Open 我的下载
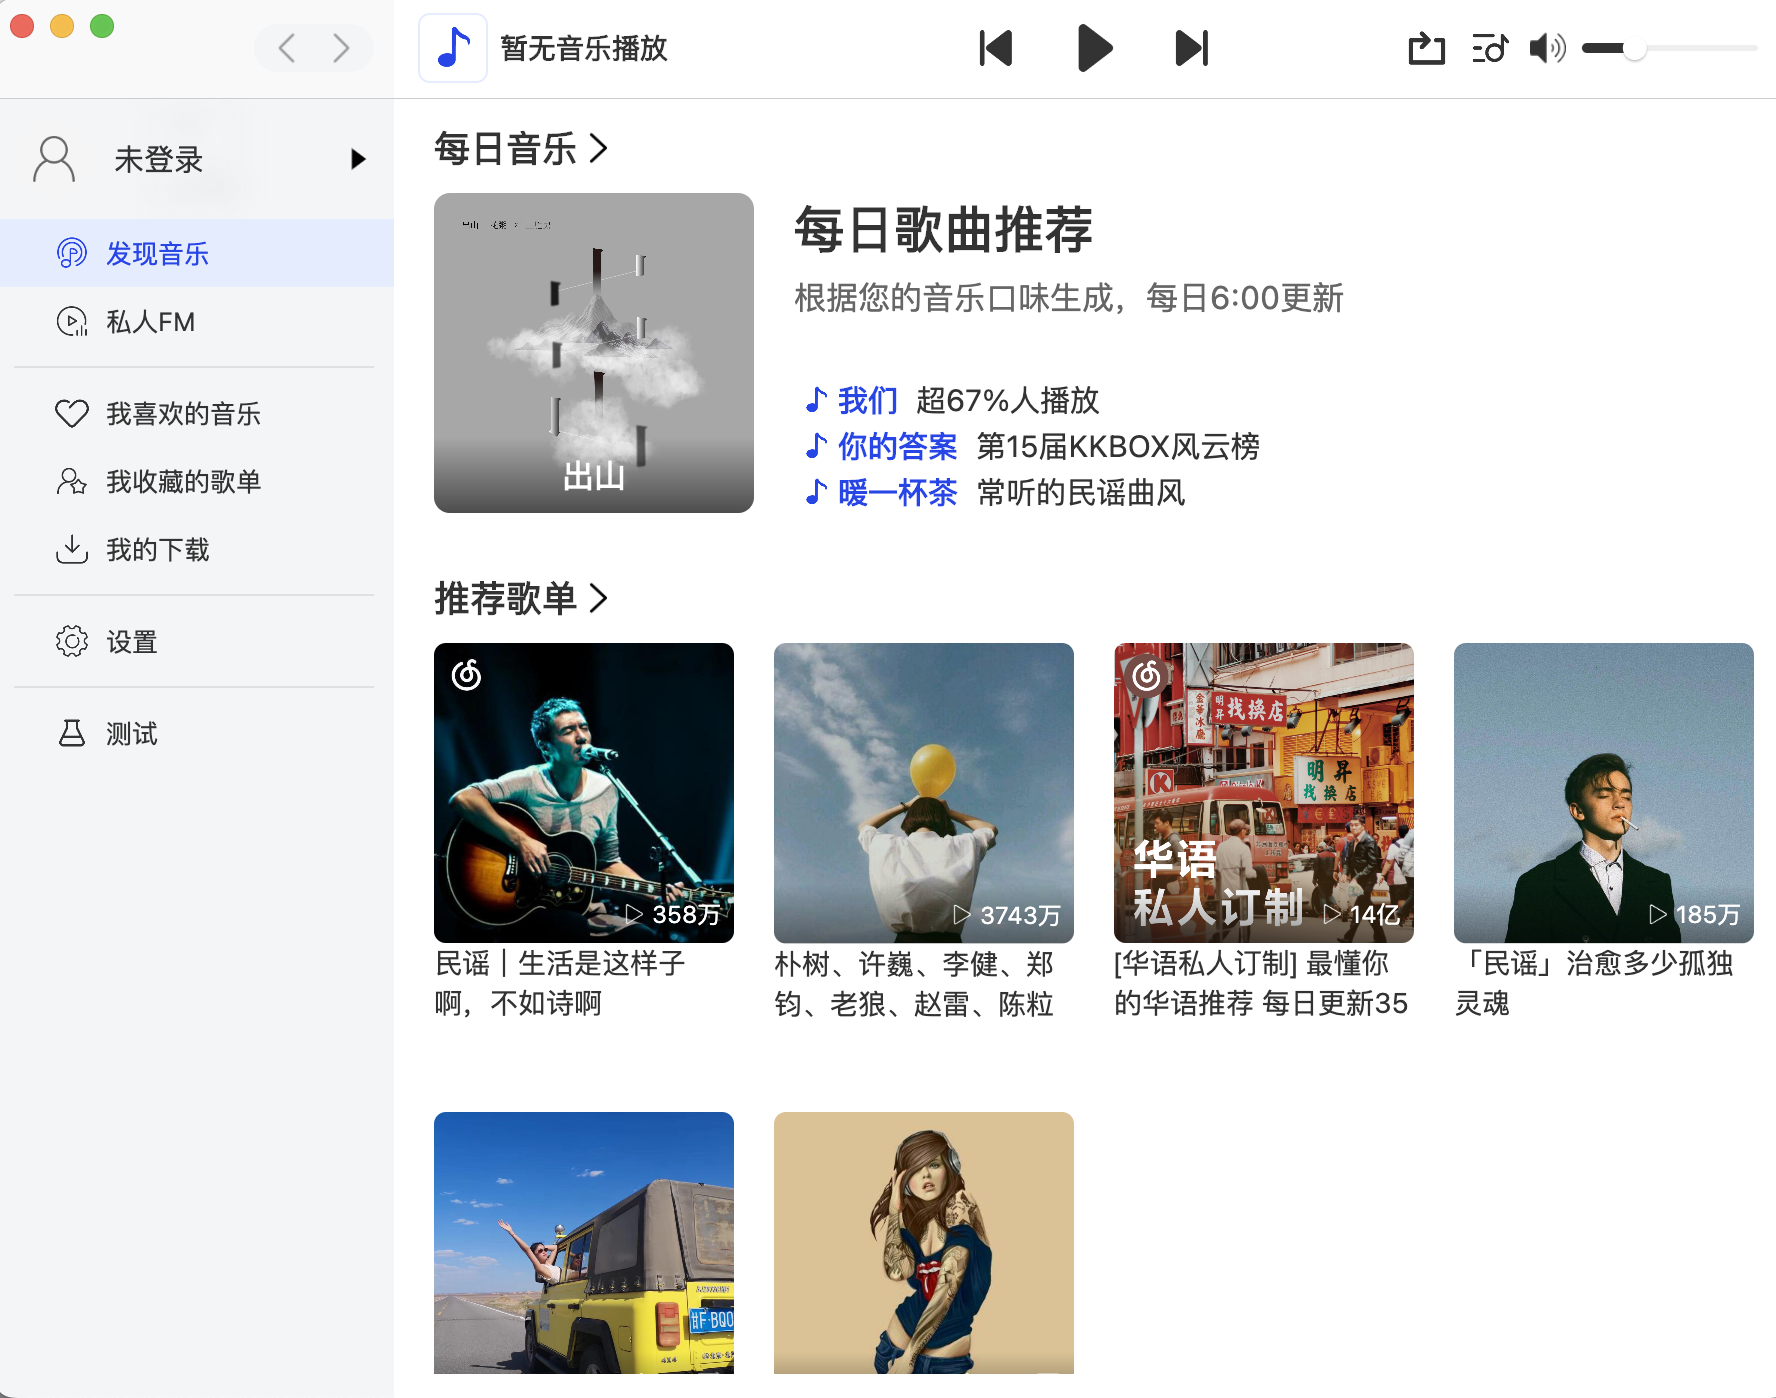The image size is (1776, 1398). pyautogui.click(x=197, y=549)
